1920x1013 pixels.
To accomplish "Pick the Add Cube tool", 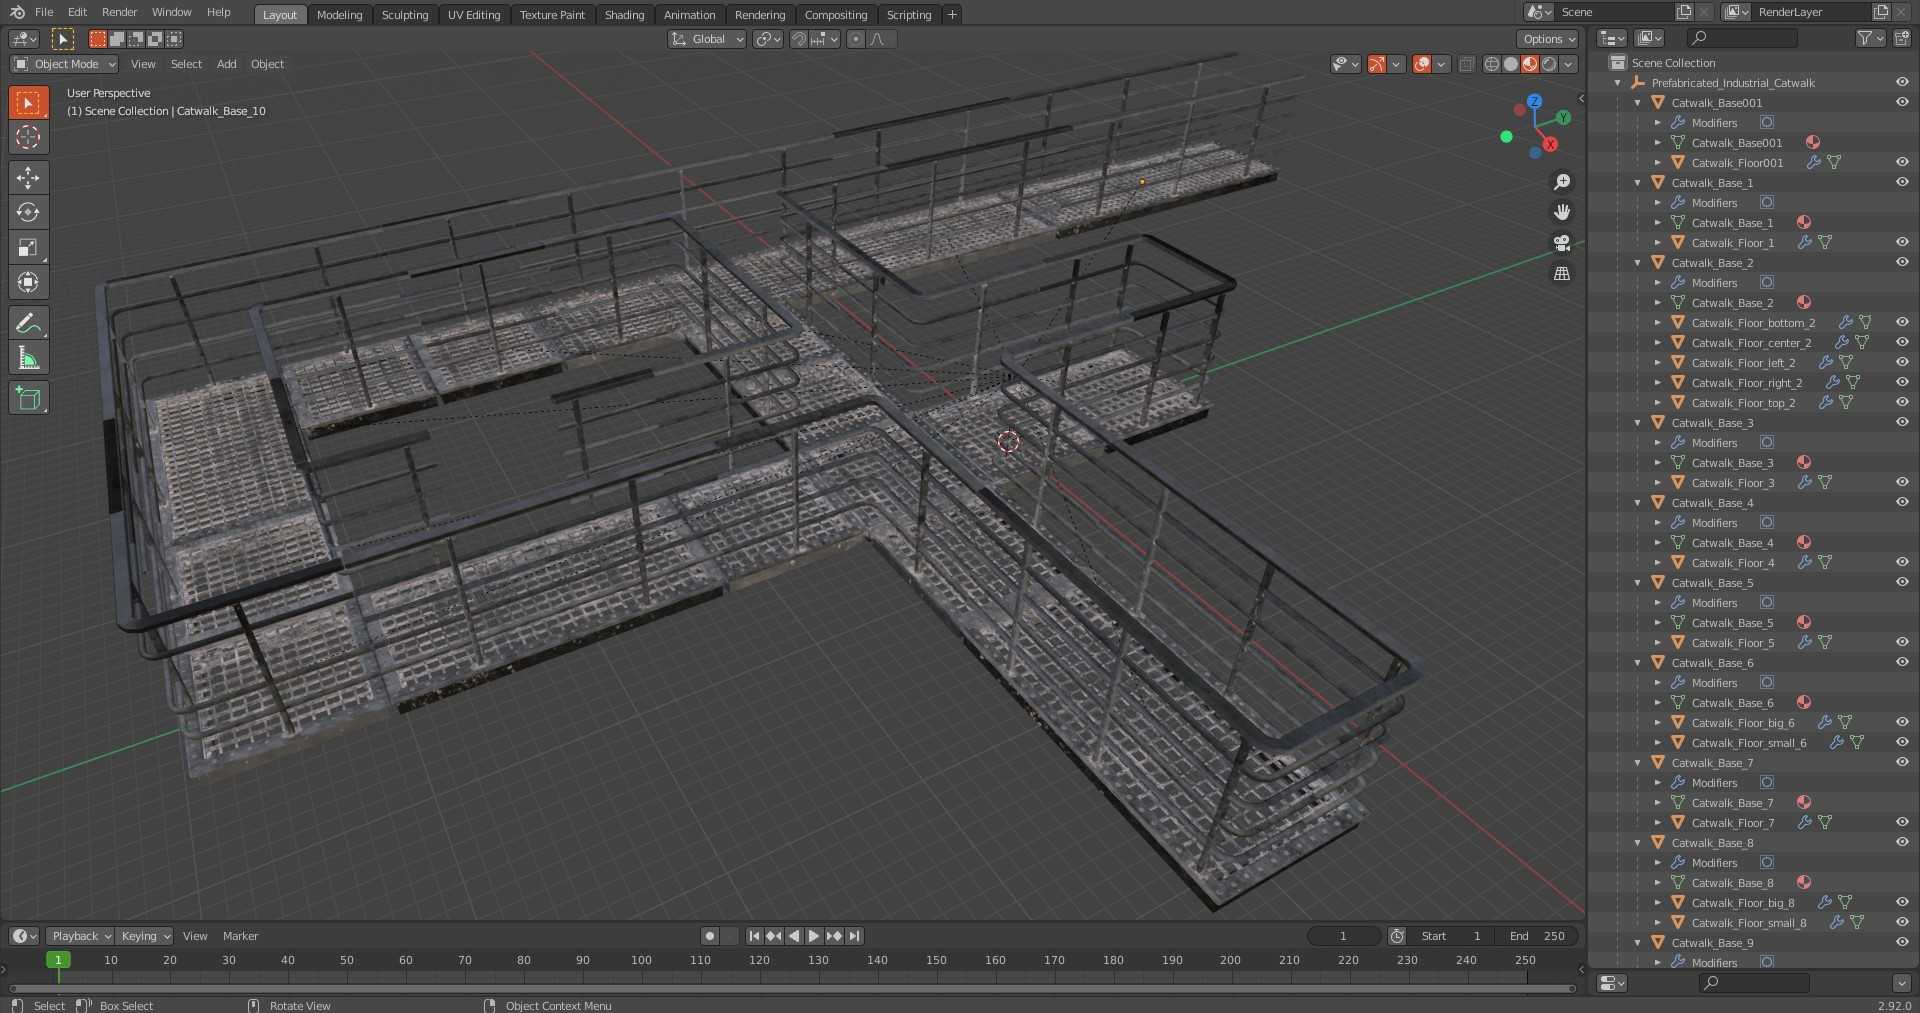I will (28, 398).
